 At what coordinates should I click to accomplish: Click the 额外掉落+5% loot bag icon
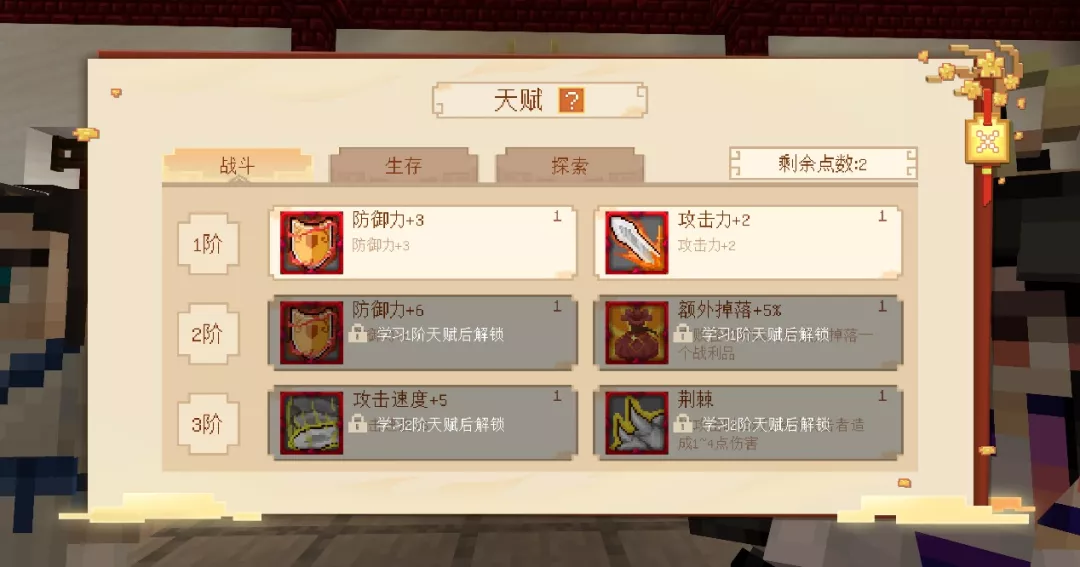636,333
